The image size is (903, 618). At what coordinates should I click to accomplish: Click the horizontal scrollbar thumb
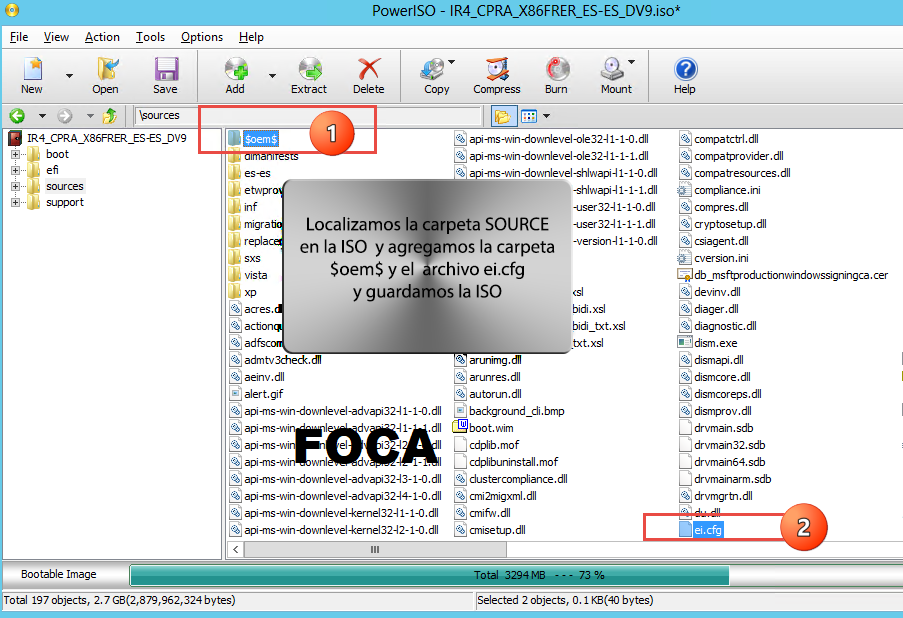click(375, 549)
